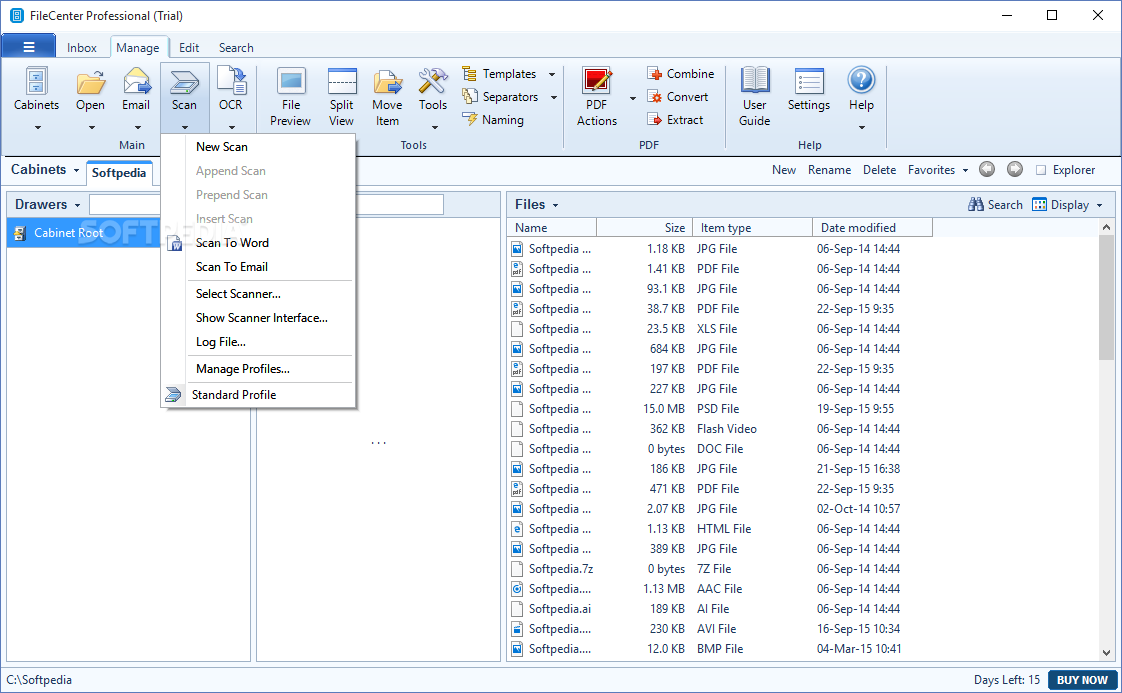The height and width of the screenshot is (693, 1122).
Task: Click the Help question mark icon
Action: (x=862, y=80)
